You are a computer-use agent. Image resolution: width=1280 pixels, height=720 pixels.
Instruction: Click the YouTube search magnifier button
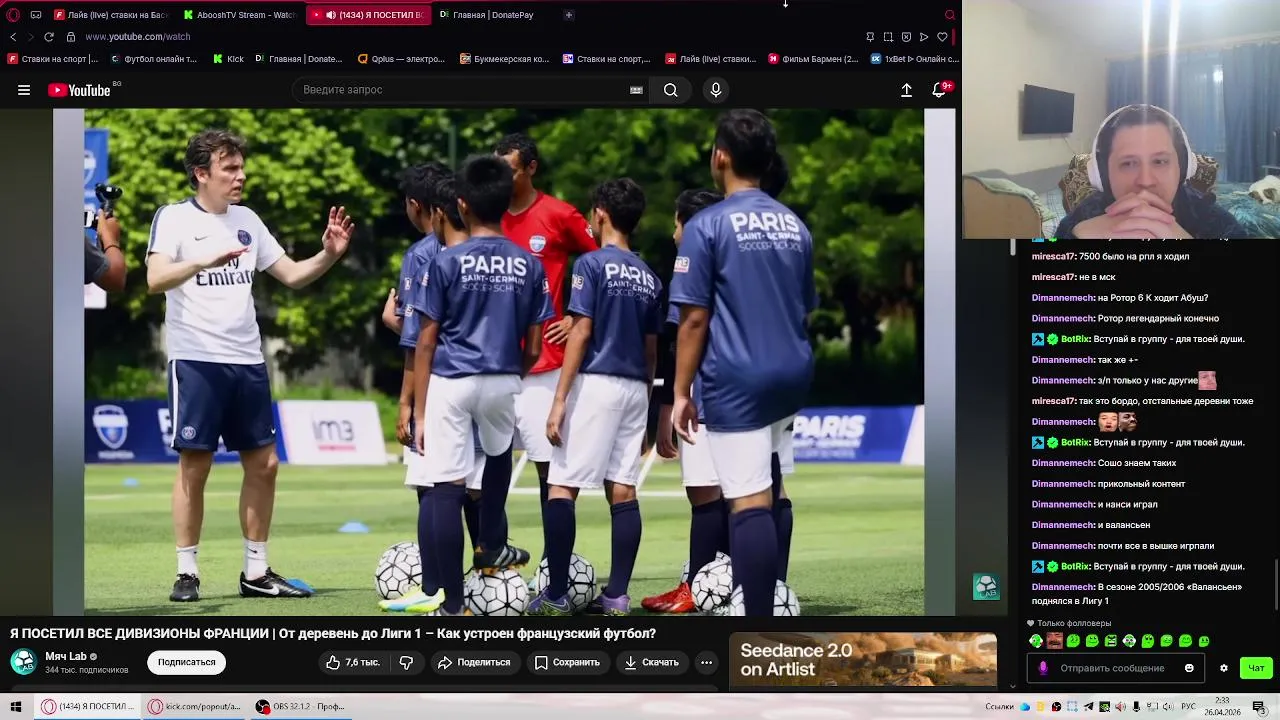point(671,90)
